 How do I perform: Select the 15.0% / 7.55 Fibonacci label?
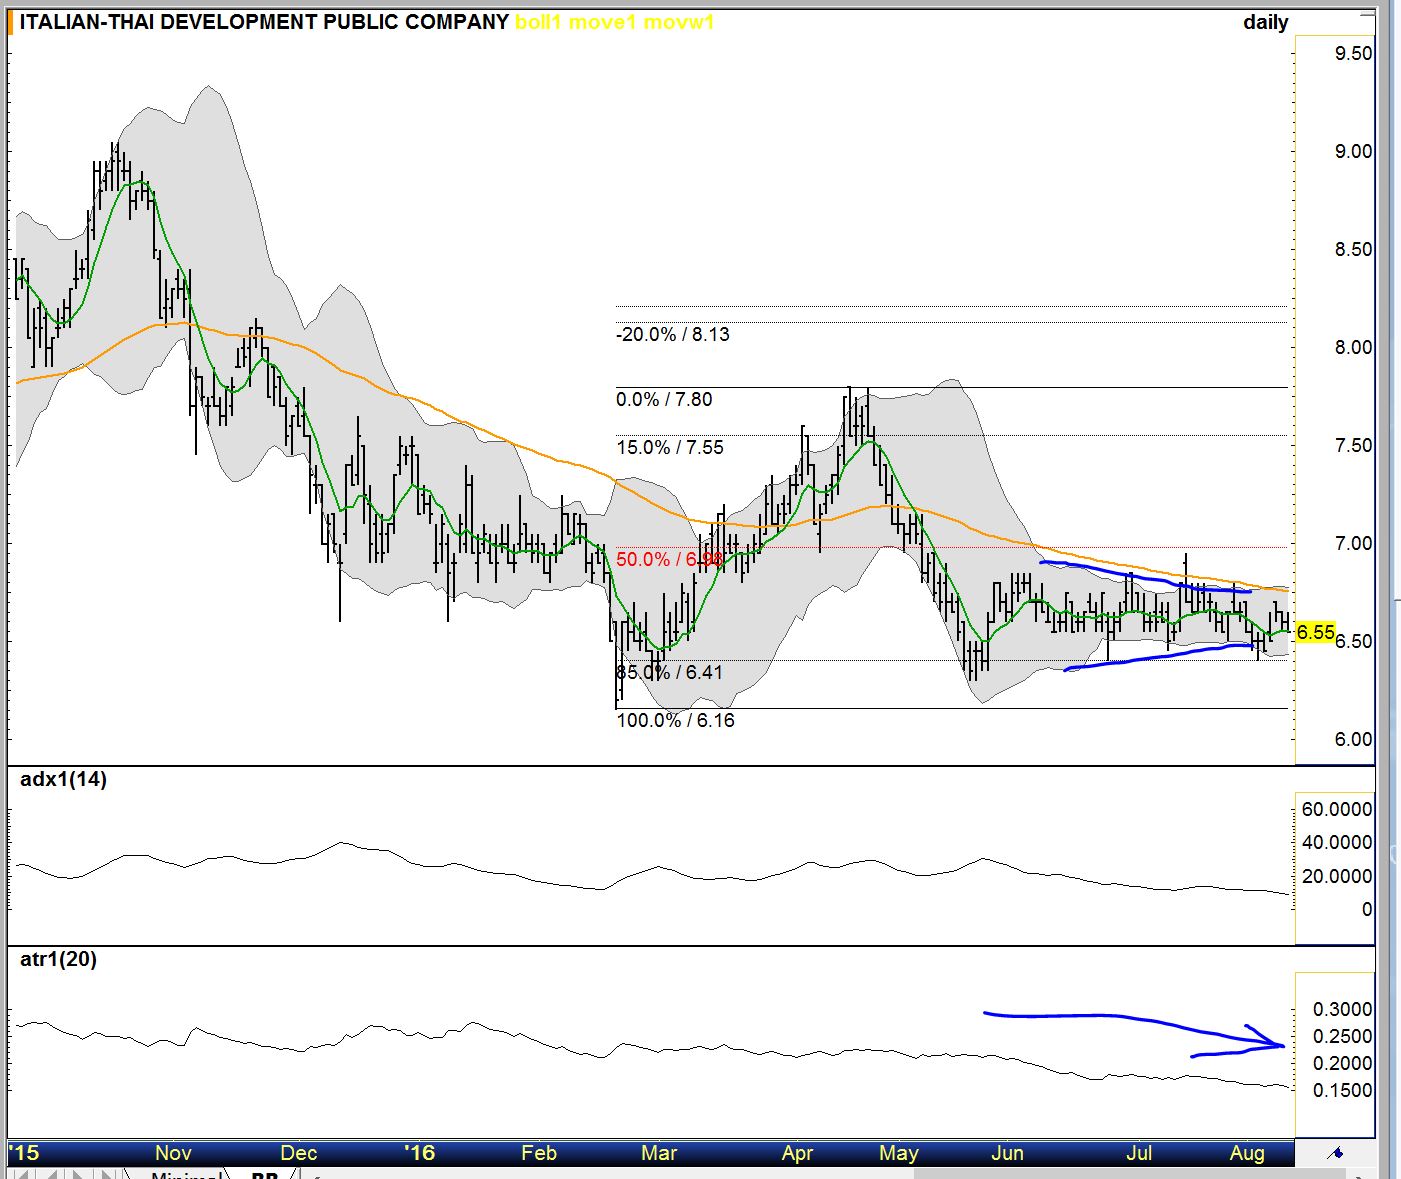pos(669,447)
